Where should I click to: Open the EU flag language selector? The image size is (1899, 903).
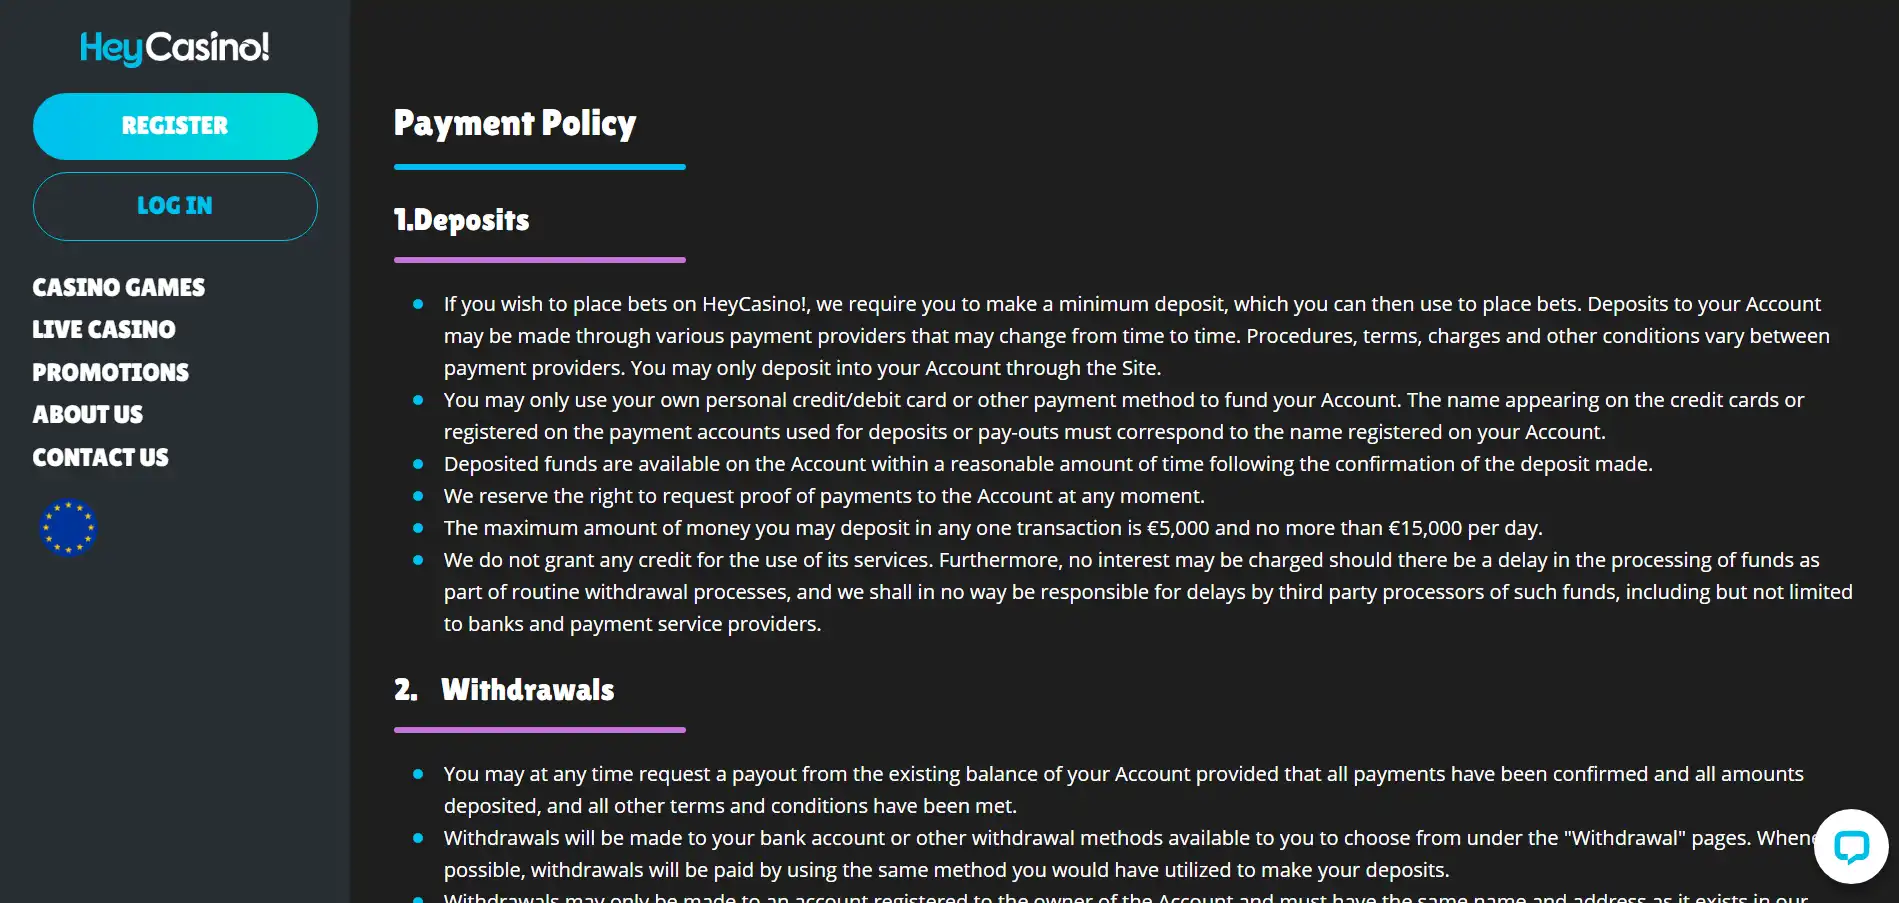pyautogui.click(x=68, y=527)
